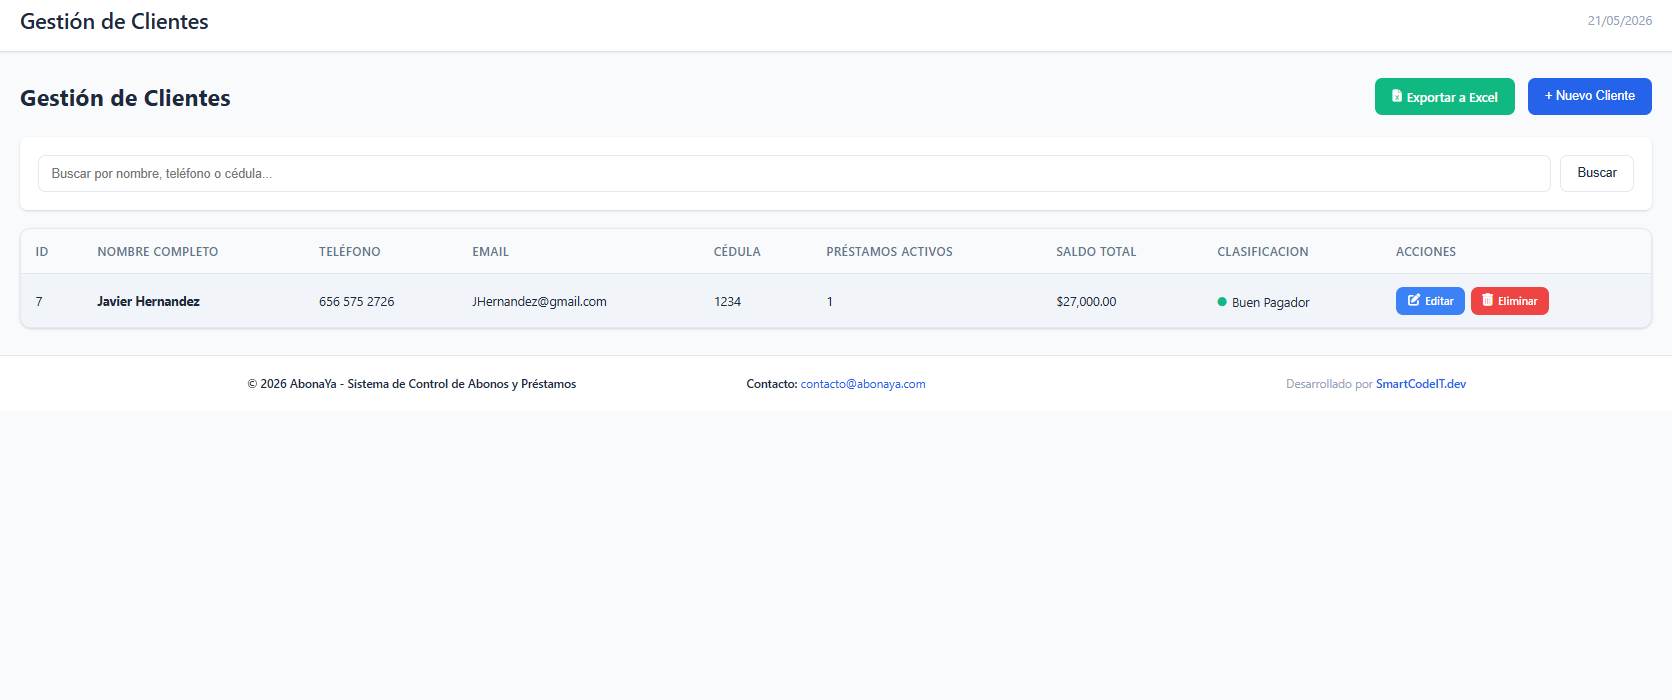Delete Javier Hernandez with the Eliminar button

[x=1510, y=301]
